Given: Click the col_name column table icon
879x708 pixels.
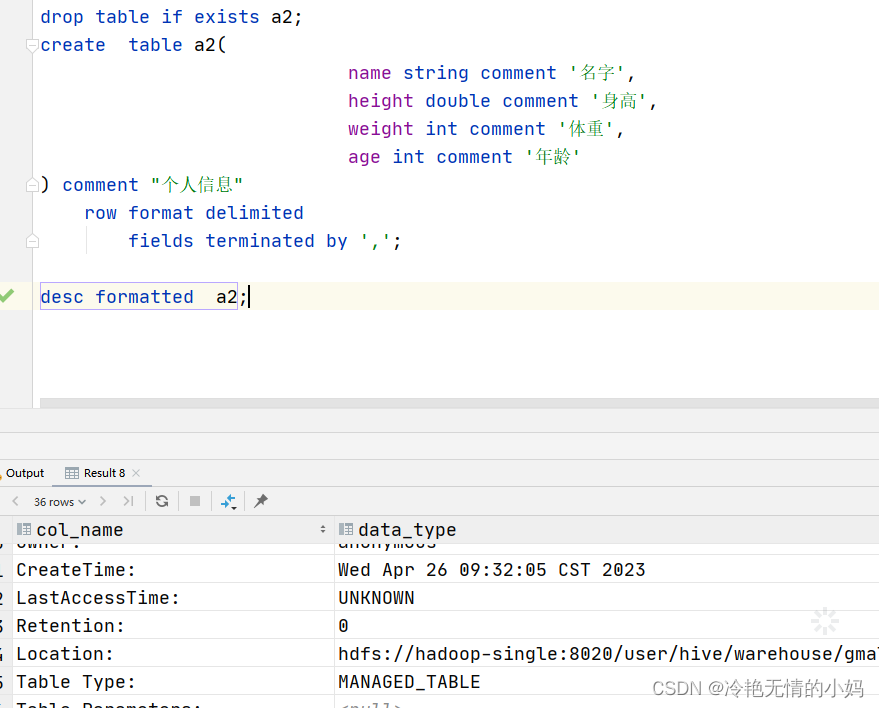Looking at the screenshot, I should pyautogui.click(x=24, y=529).
